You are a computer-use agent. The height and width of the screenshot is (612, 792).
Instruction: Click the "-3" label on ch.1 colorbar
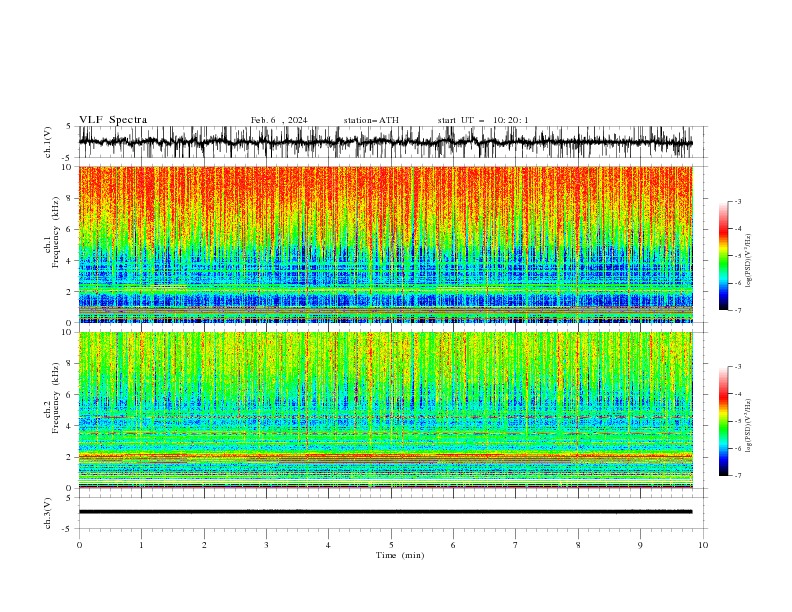pos(737,201)
